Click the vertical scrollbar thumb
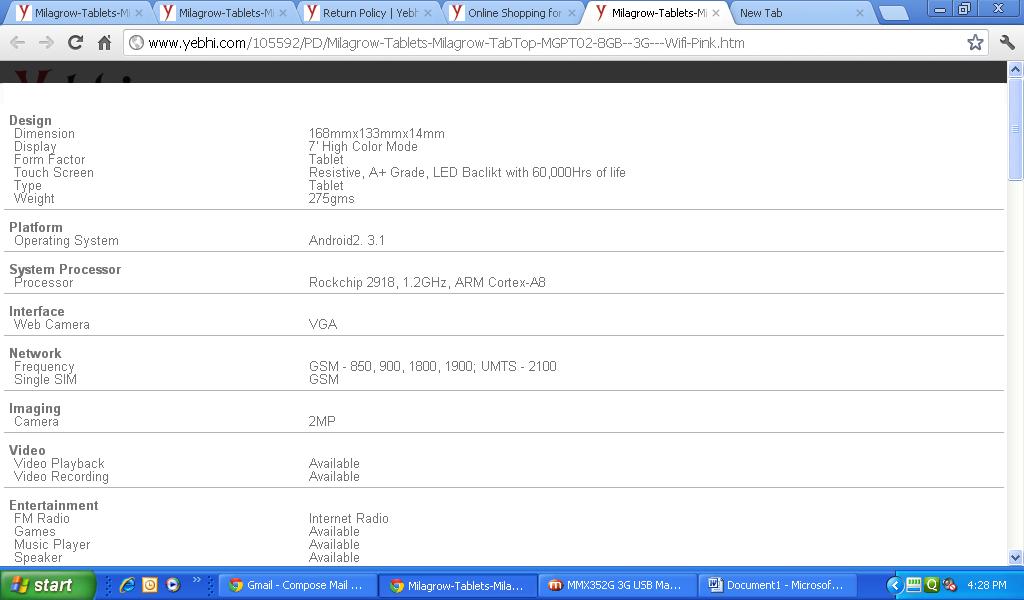The image size is (1024, 600). pos(1015,129)
